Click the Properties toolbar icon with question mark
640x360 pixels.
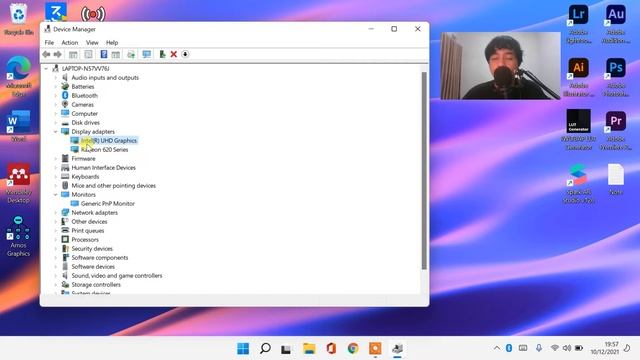point(104,54)
